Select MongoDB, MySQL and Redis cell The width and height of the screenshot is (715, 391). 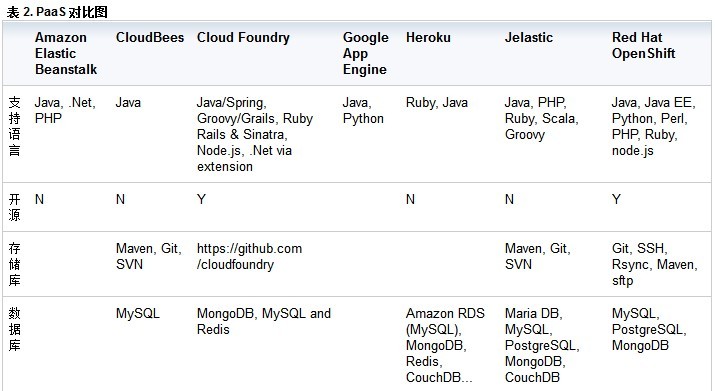coord(264,322)
